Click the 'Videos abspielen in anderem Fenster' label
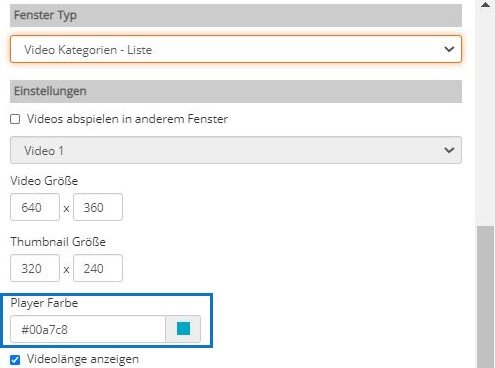 click(127, 119)
